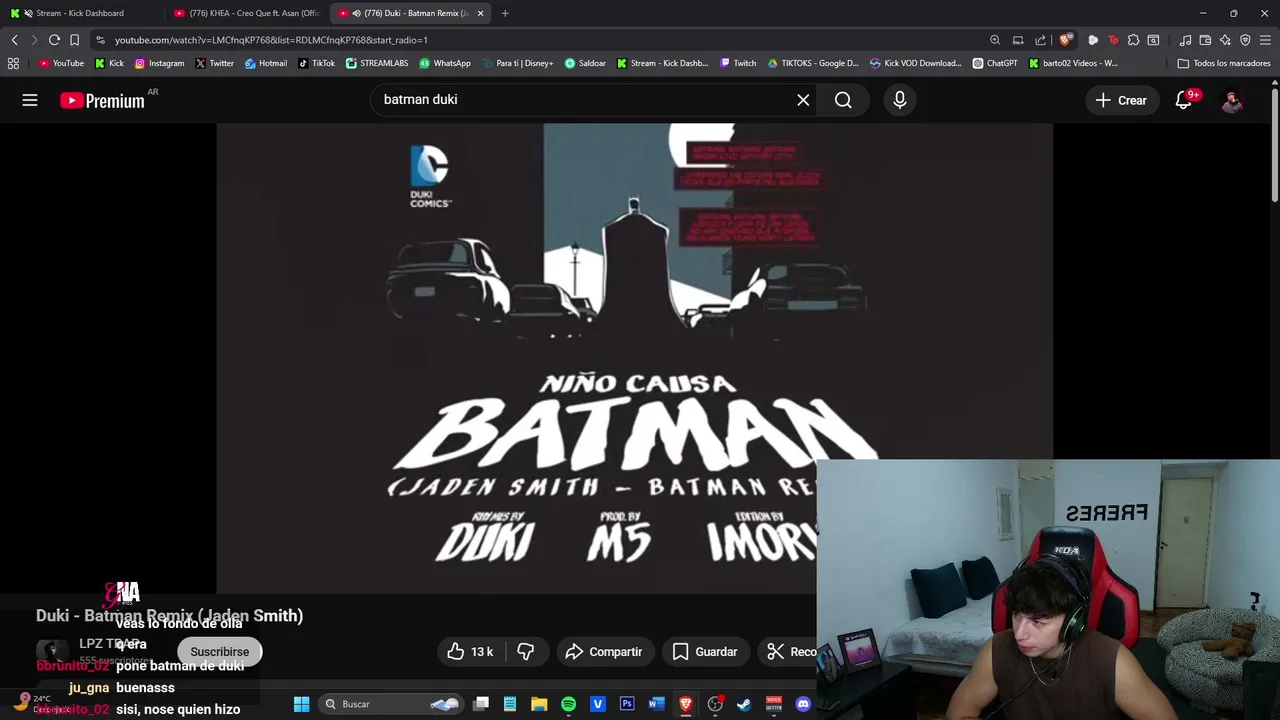Open the Brave Wallet icon
This screenshot has height=720, width=1280.
[1205, 40]
